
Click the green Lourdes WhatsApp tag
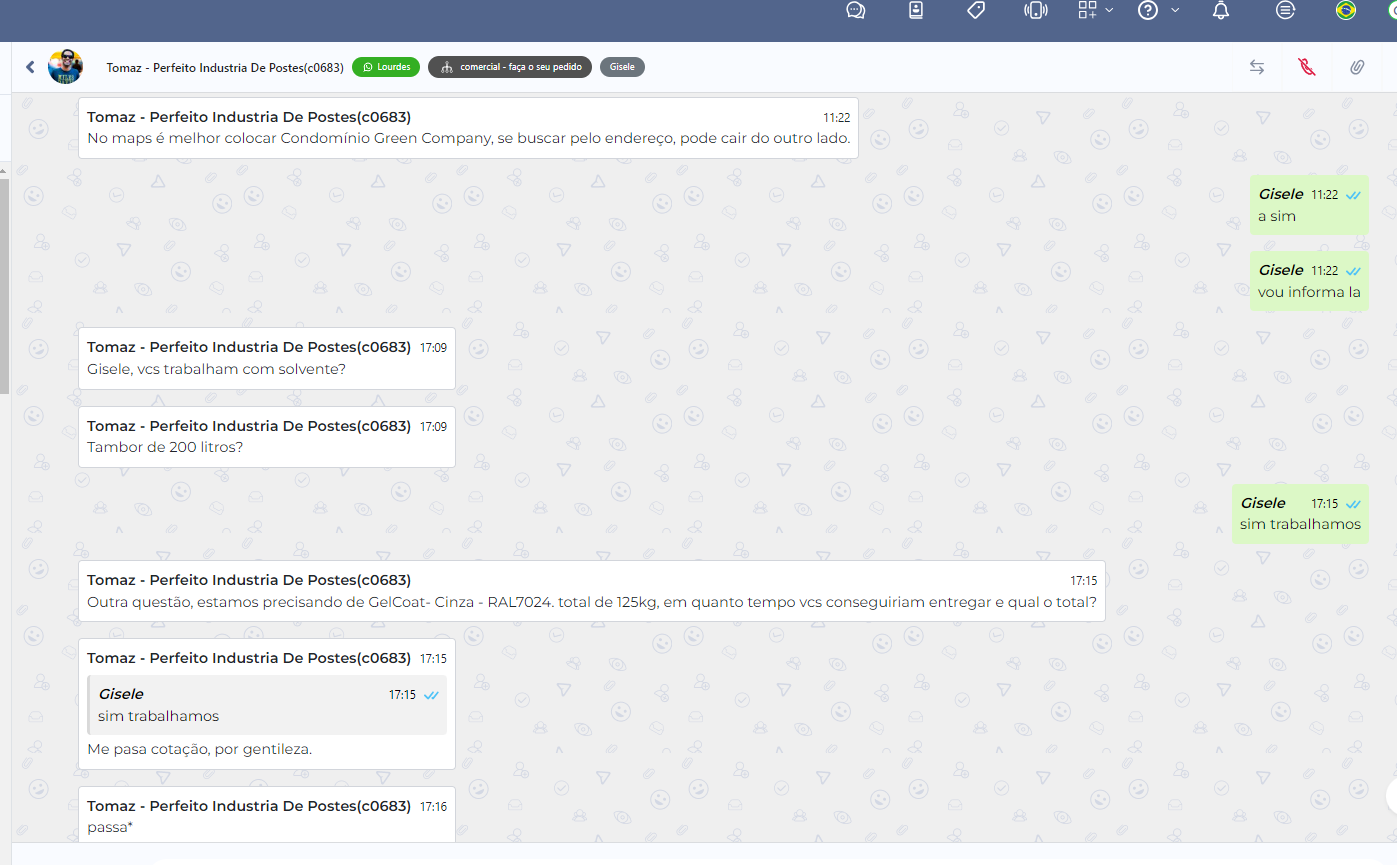click(386, 67)
